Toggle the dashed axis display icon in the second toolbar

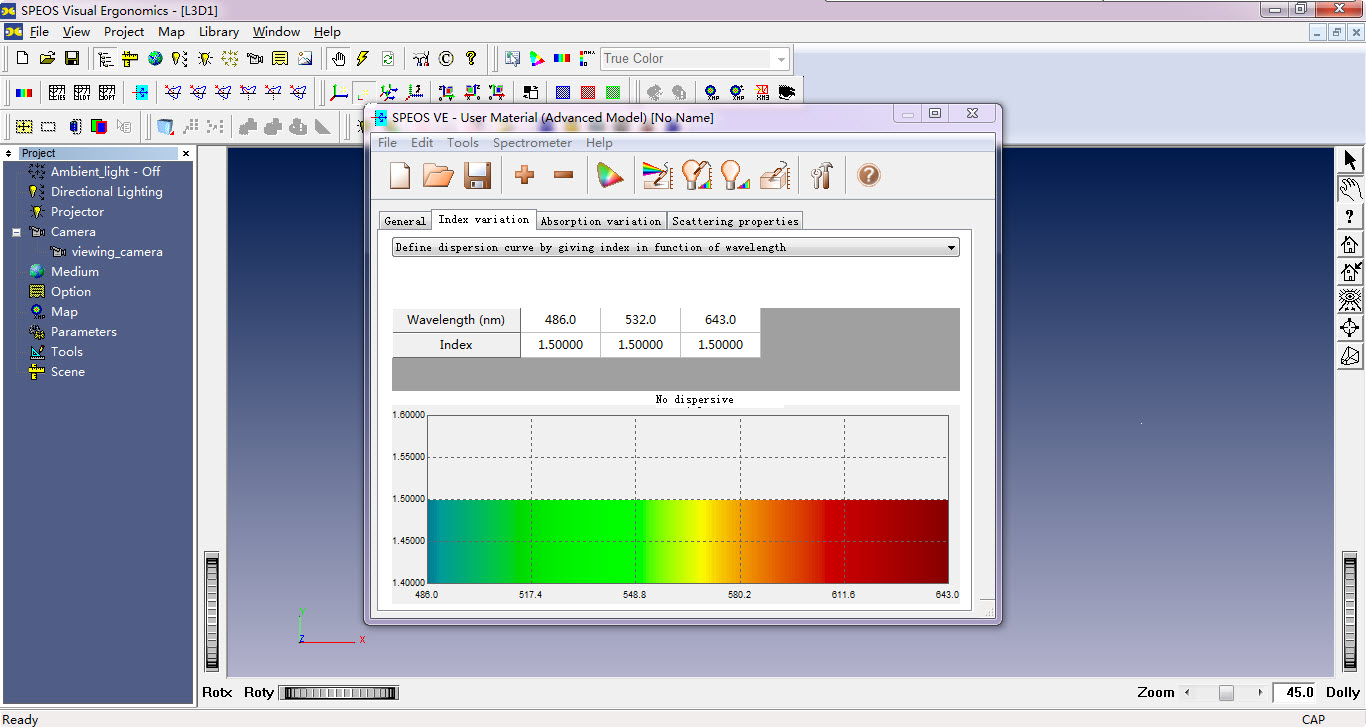[x=365, y=93]
